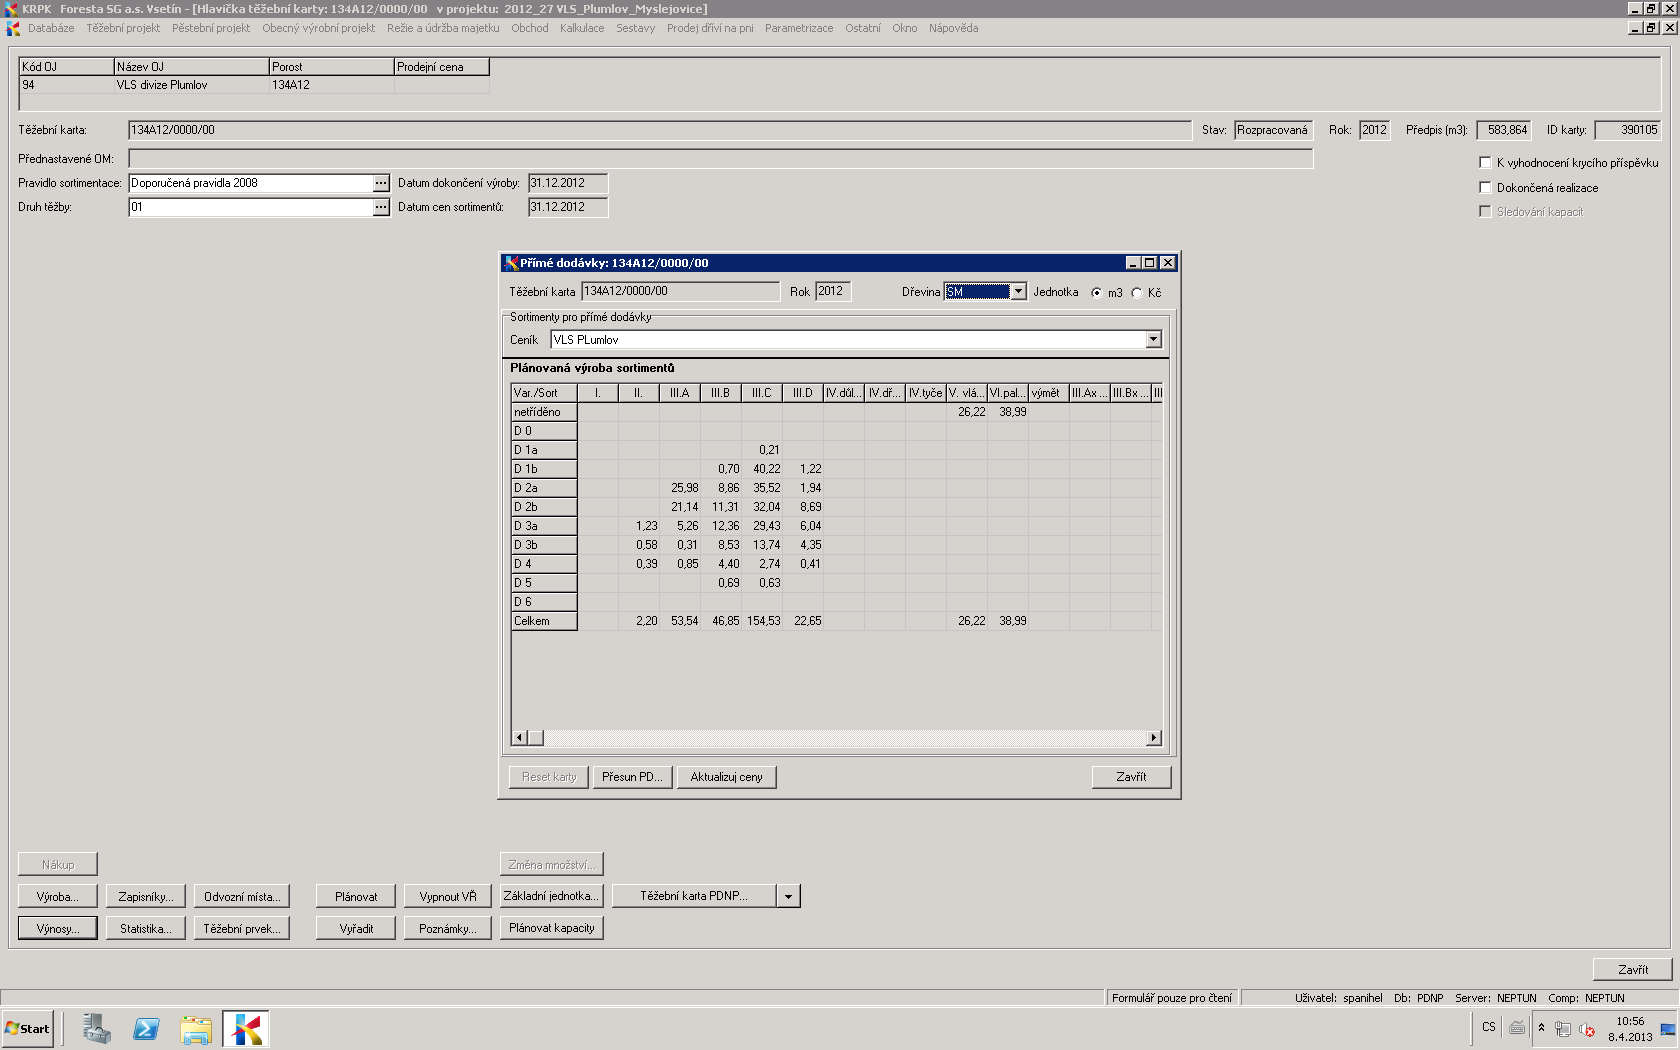Expand the Ceník VLS PLumlov dropdown

coord(1153,340)
